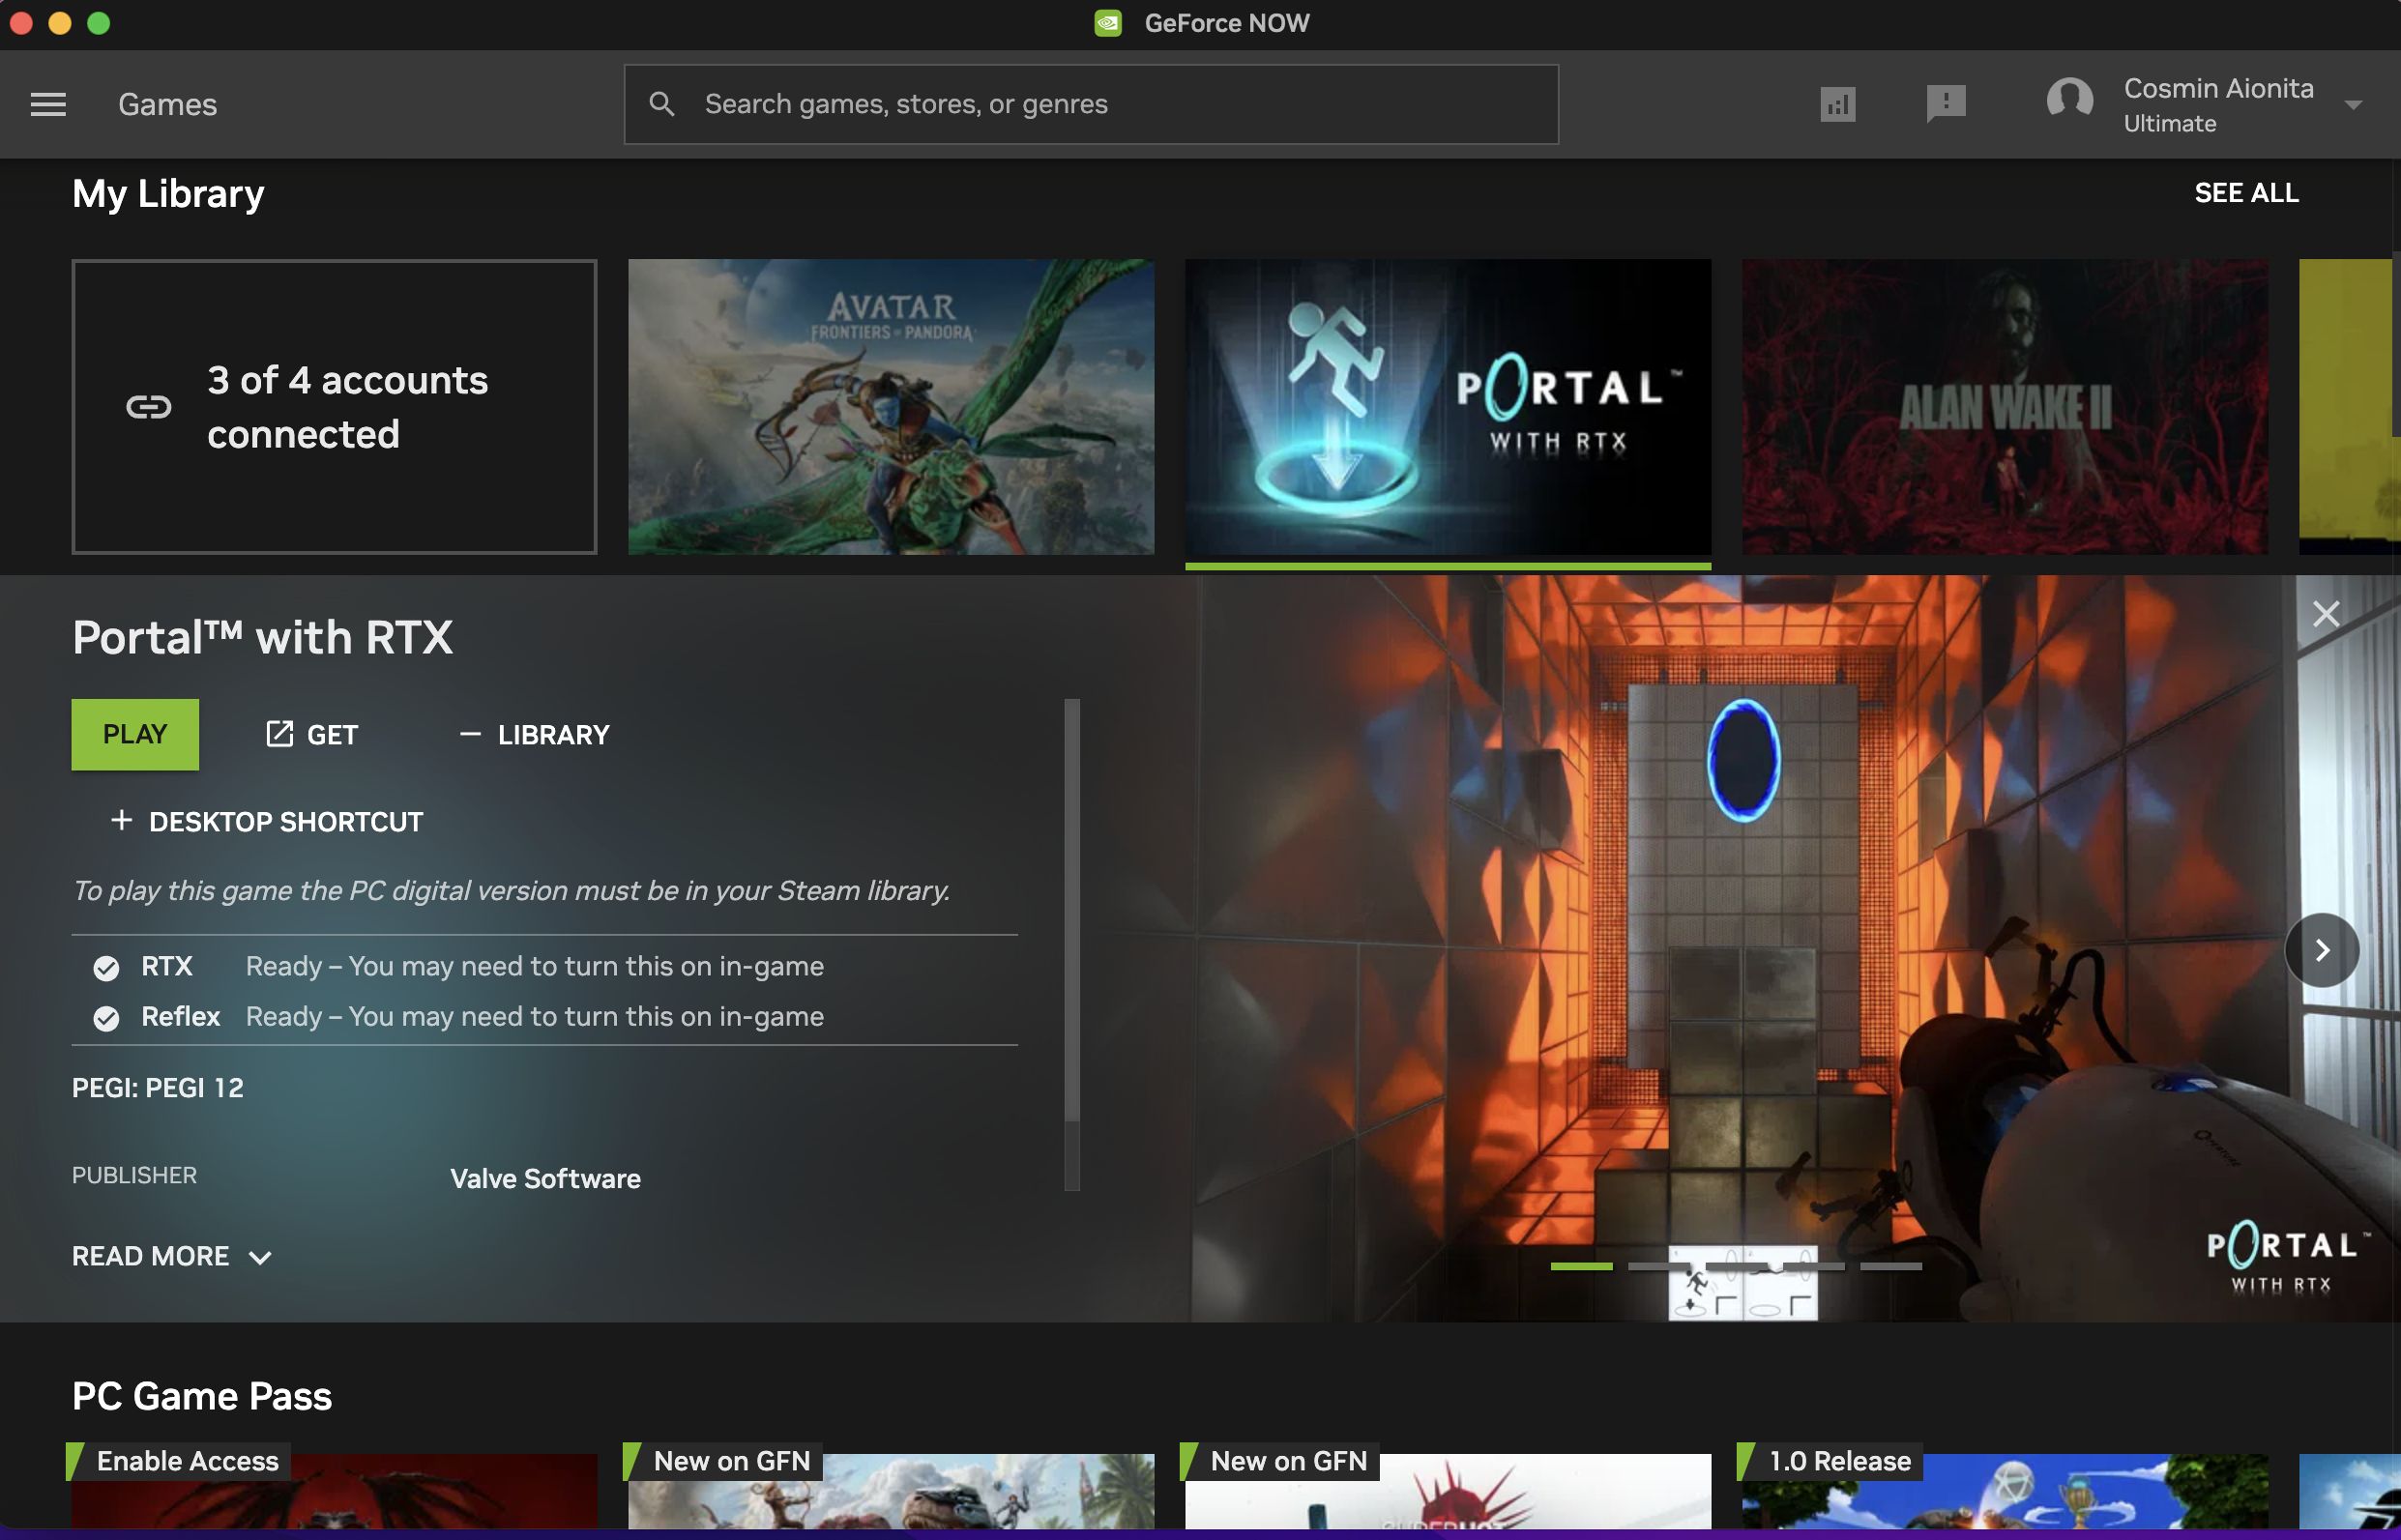Open SEE ALL for My Library
Screen dimensions: 2401x1540
click(x=2245, y=193)
